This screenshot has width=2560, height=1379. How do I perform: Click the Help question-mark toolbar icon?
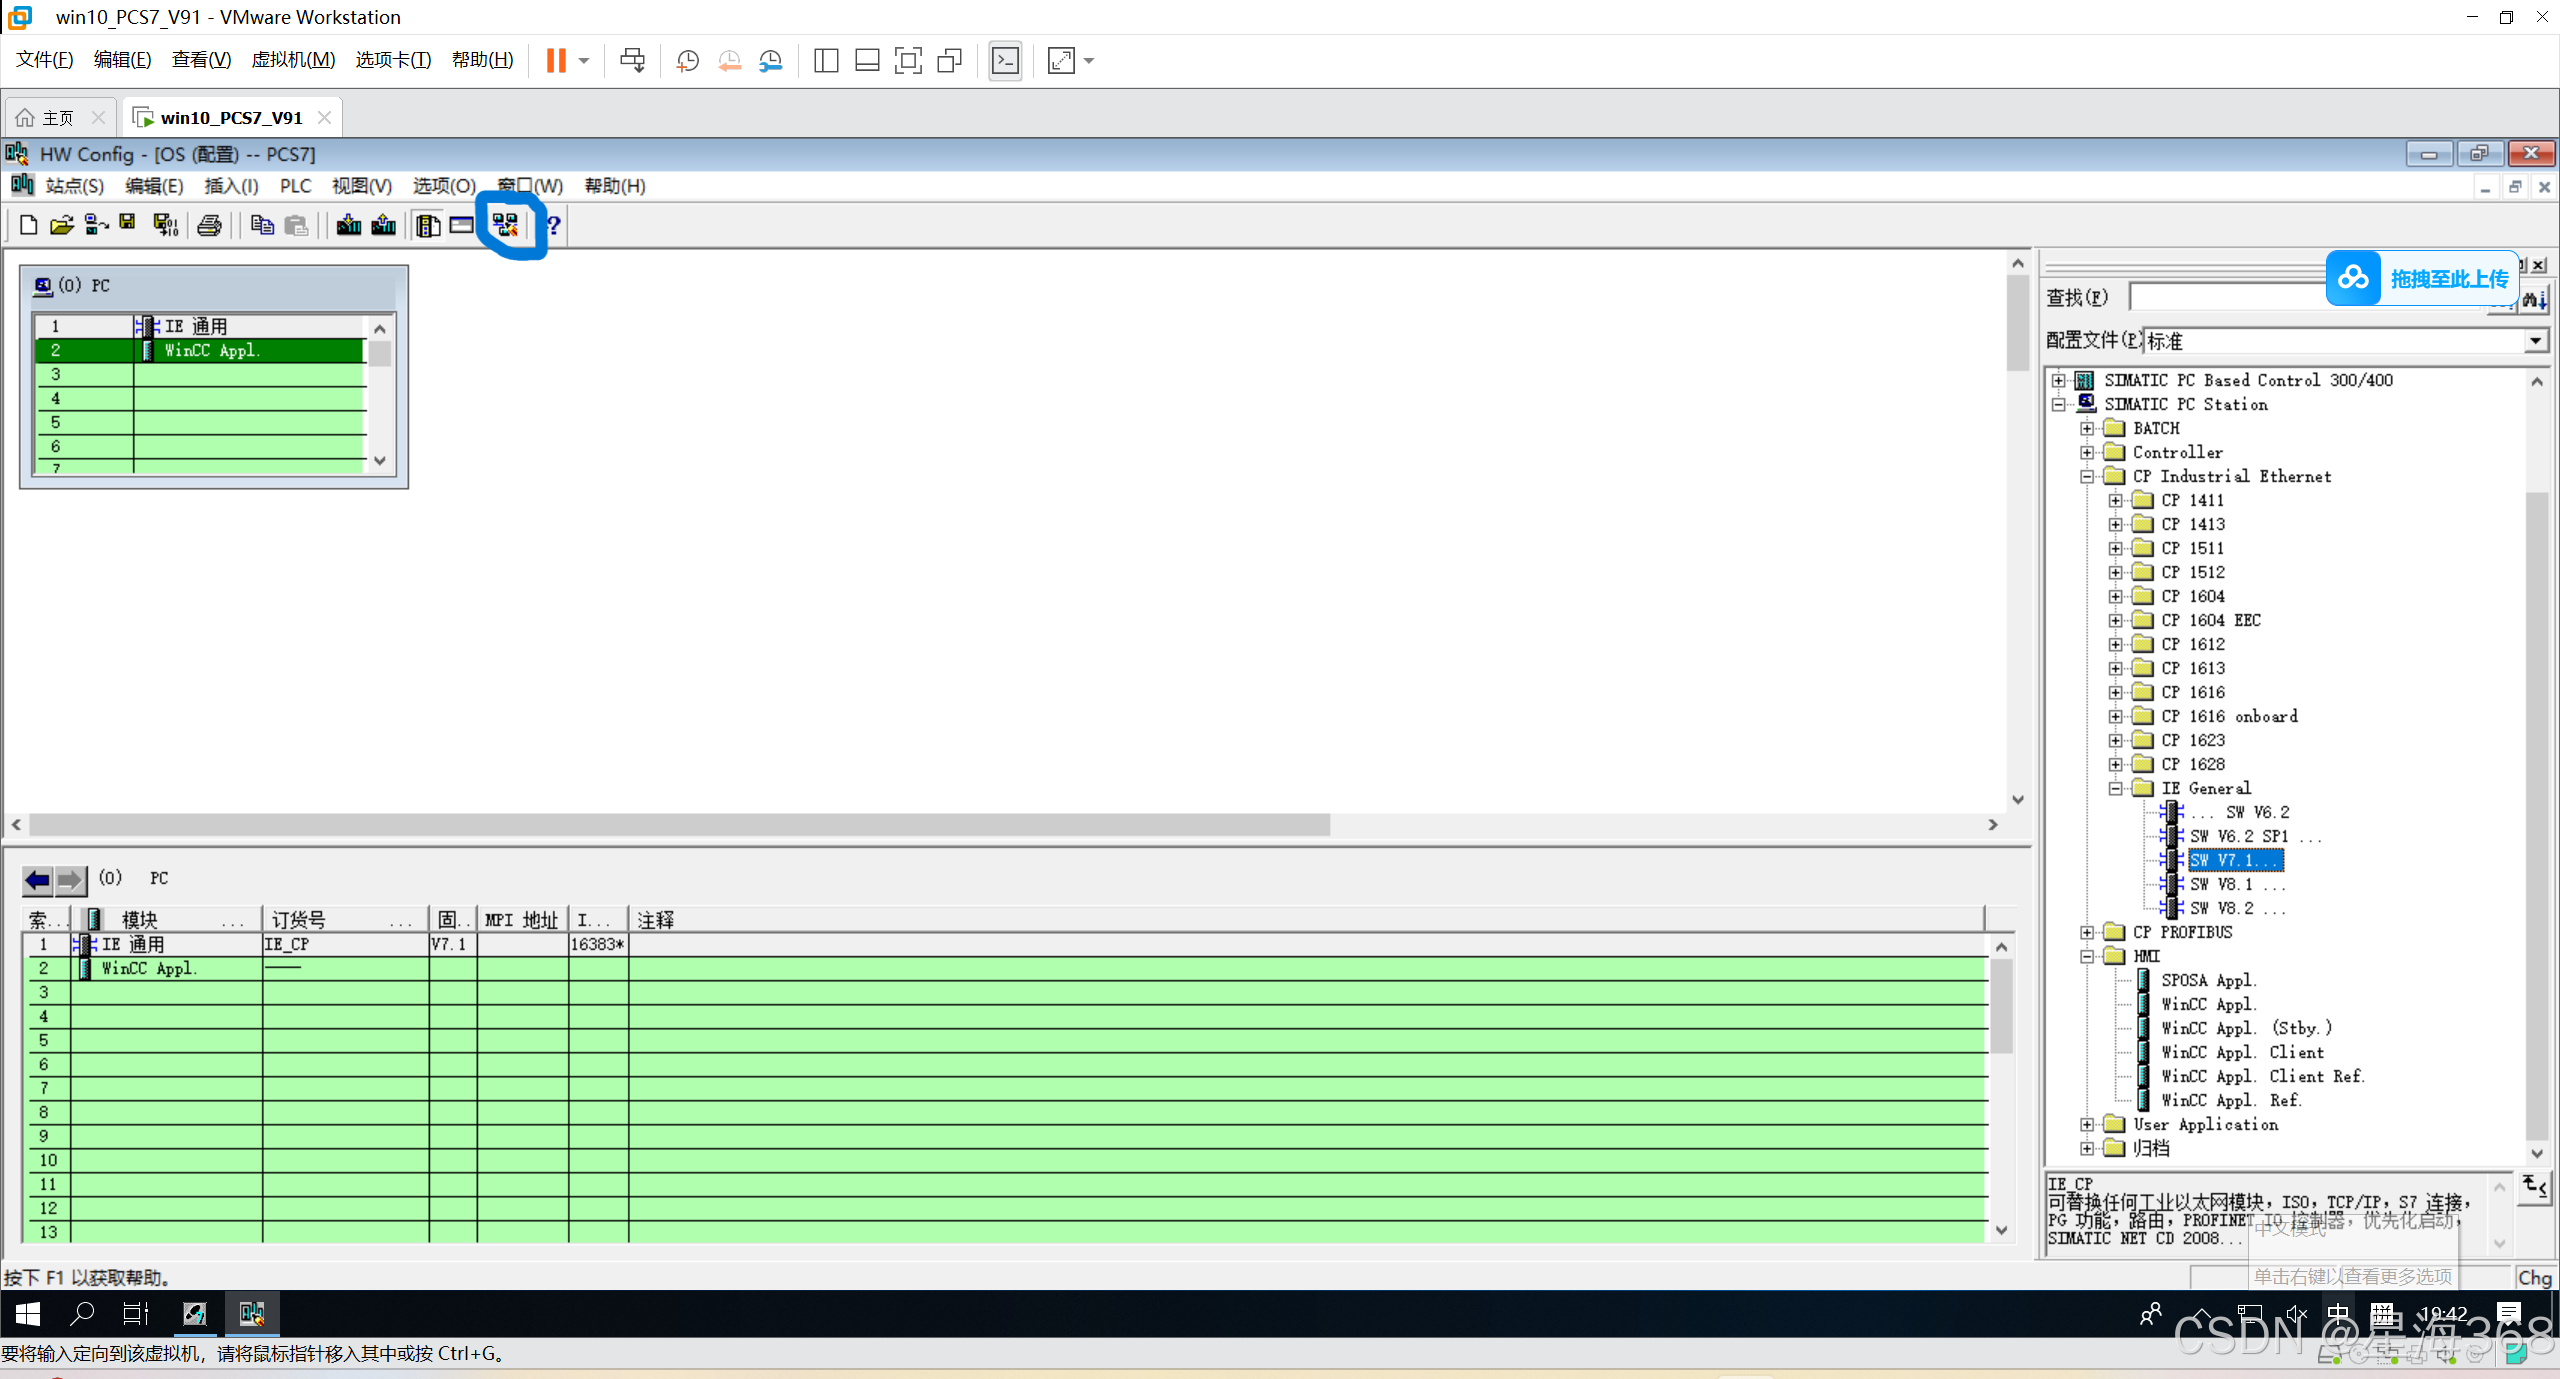click(553, 225)
